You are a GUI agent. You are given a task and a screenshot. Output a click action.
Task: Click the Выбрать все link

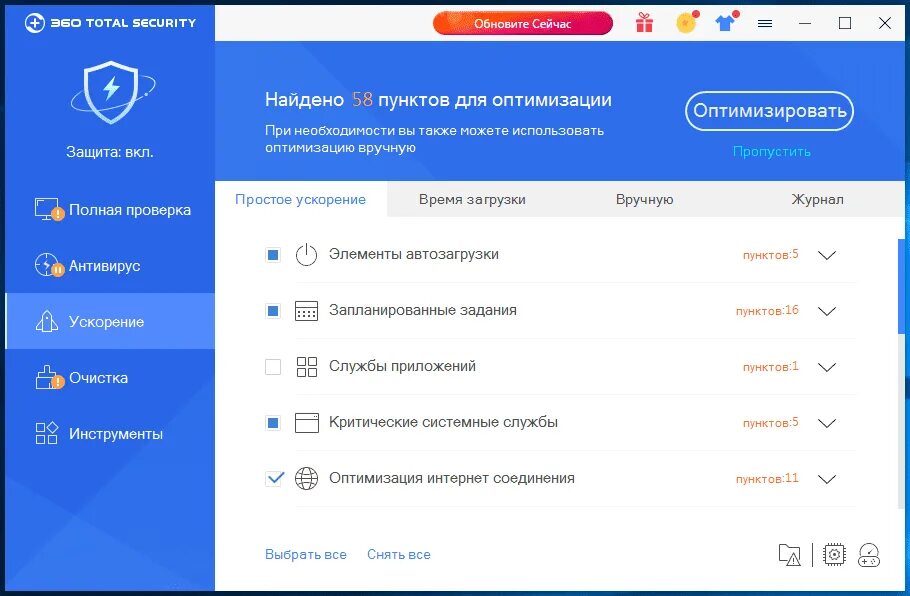click(x=306, y=554)
